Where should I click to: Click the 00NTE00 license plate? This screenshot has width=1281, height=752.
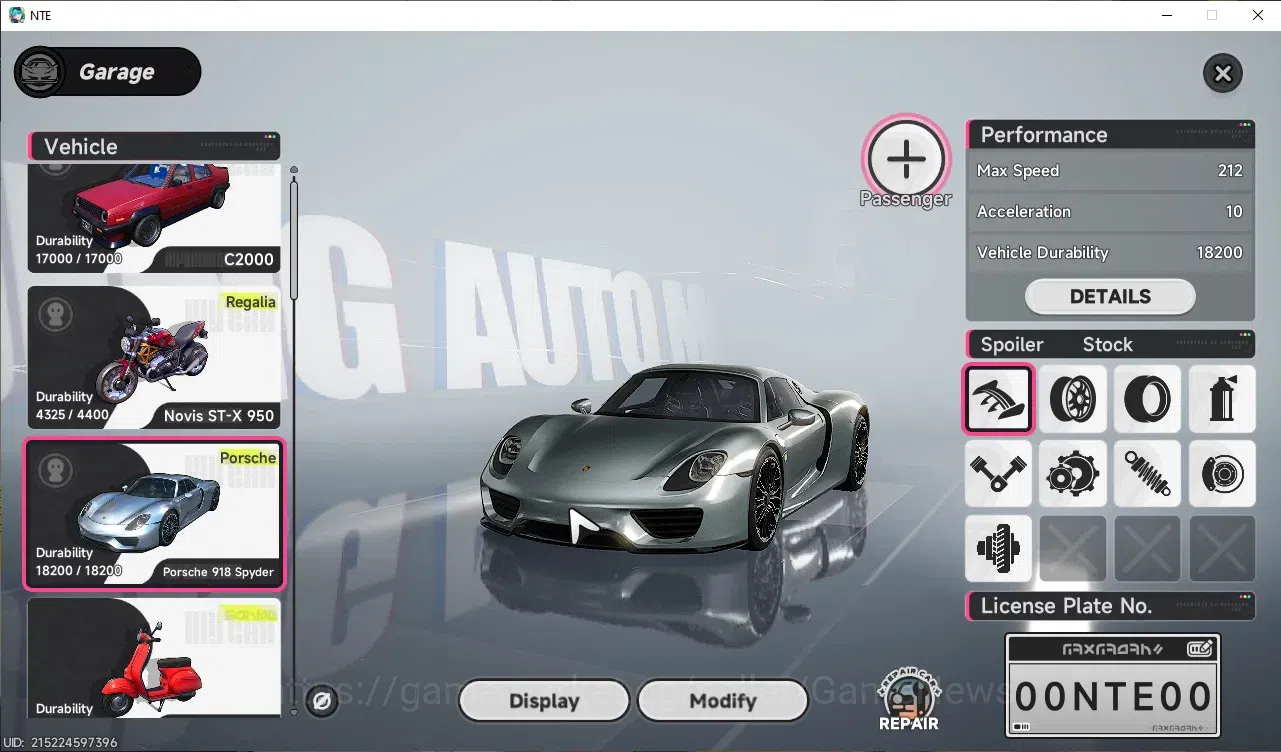(1112, 696)
